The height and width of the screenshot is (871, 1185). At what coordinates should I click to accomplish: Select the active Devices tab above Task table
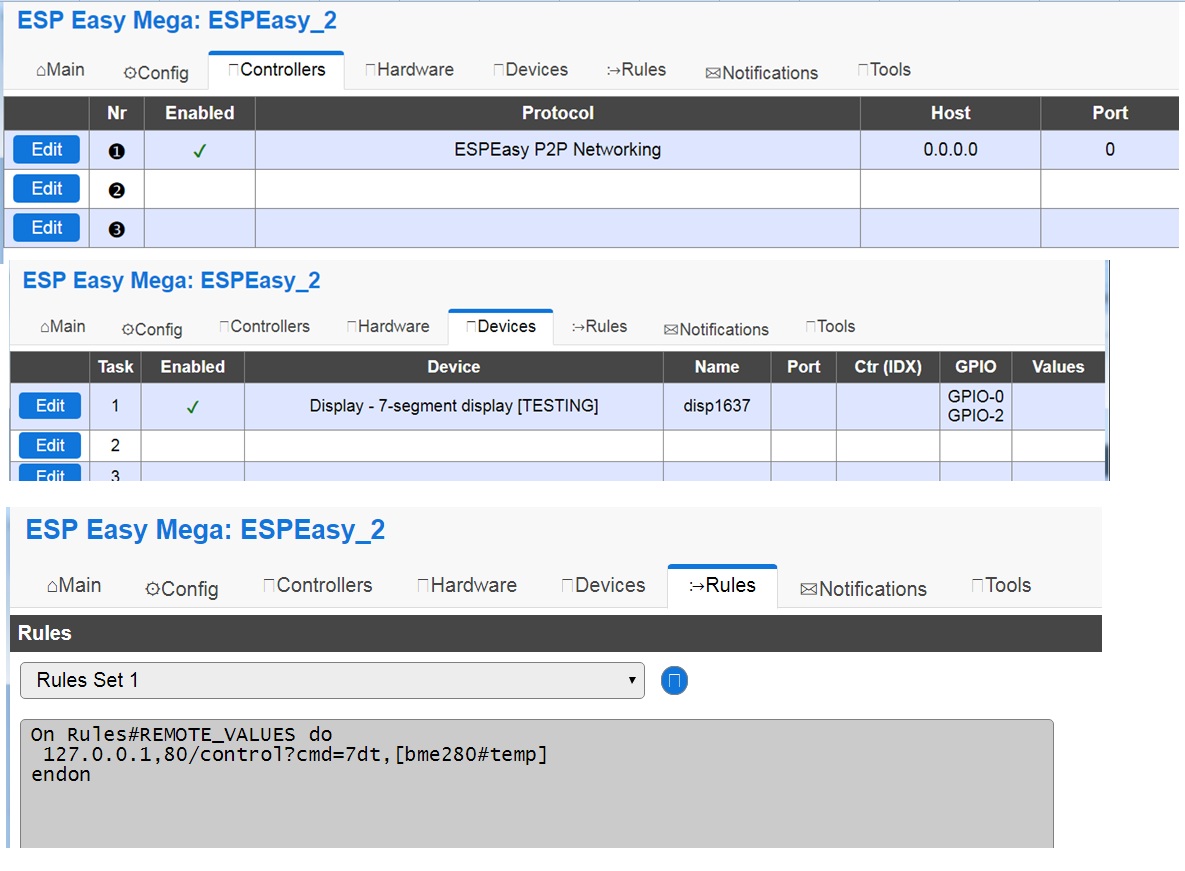click(501, 326)
